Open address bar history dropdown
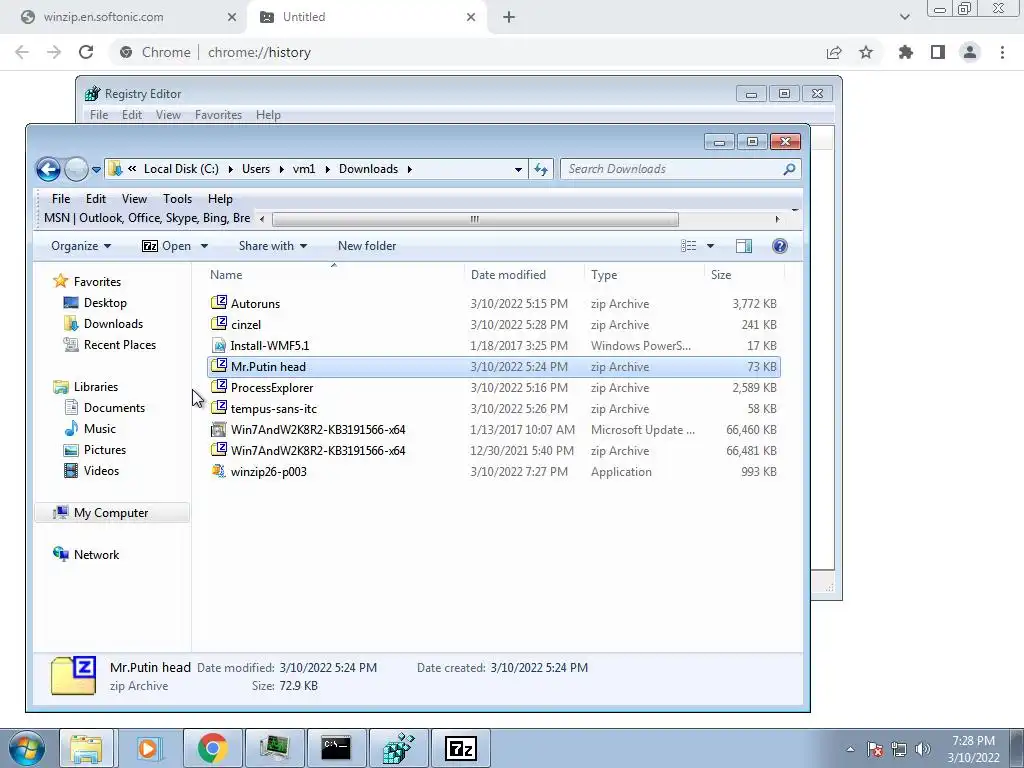Viewport: 1024px width, 768px height. (518, 169)
